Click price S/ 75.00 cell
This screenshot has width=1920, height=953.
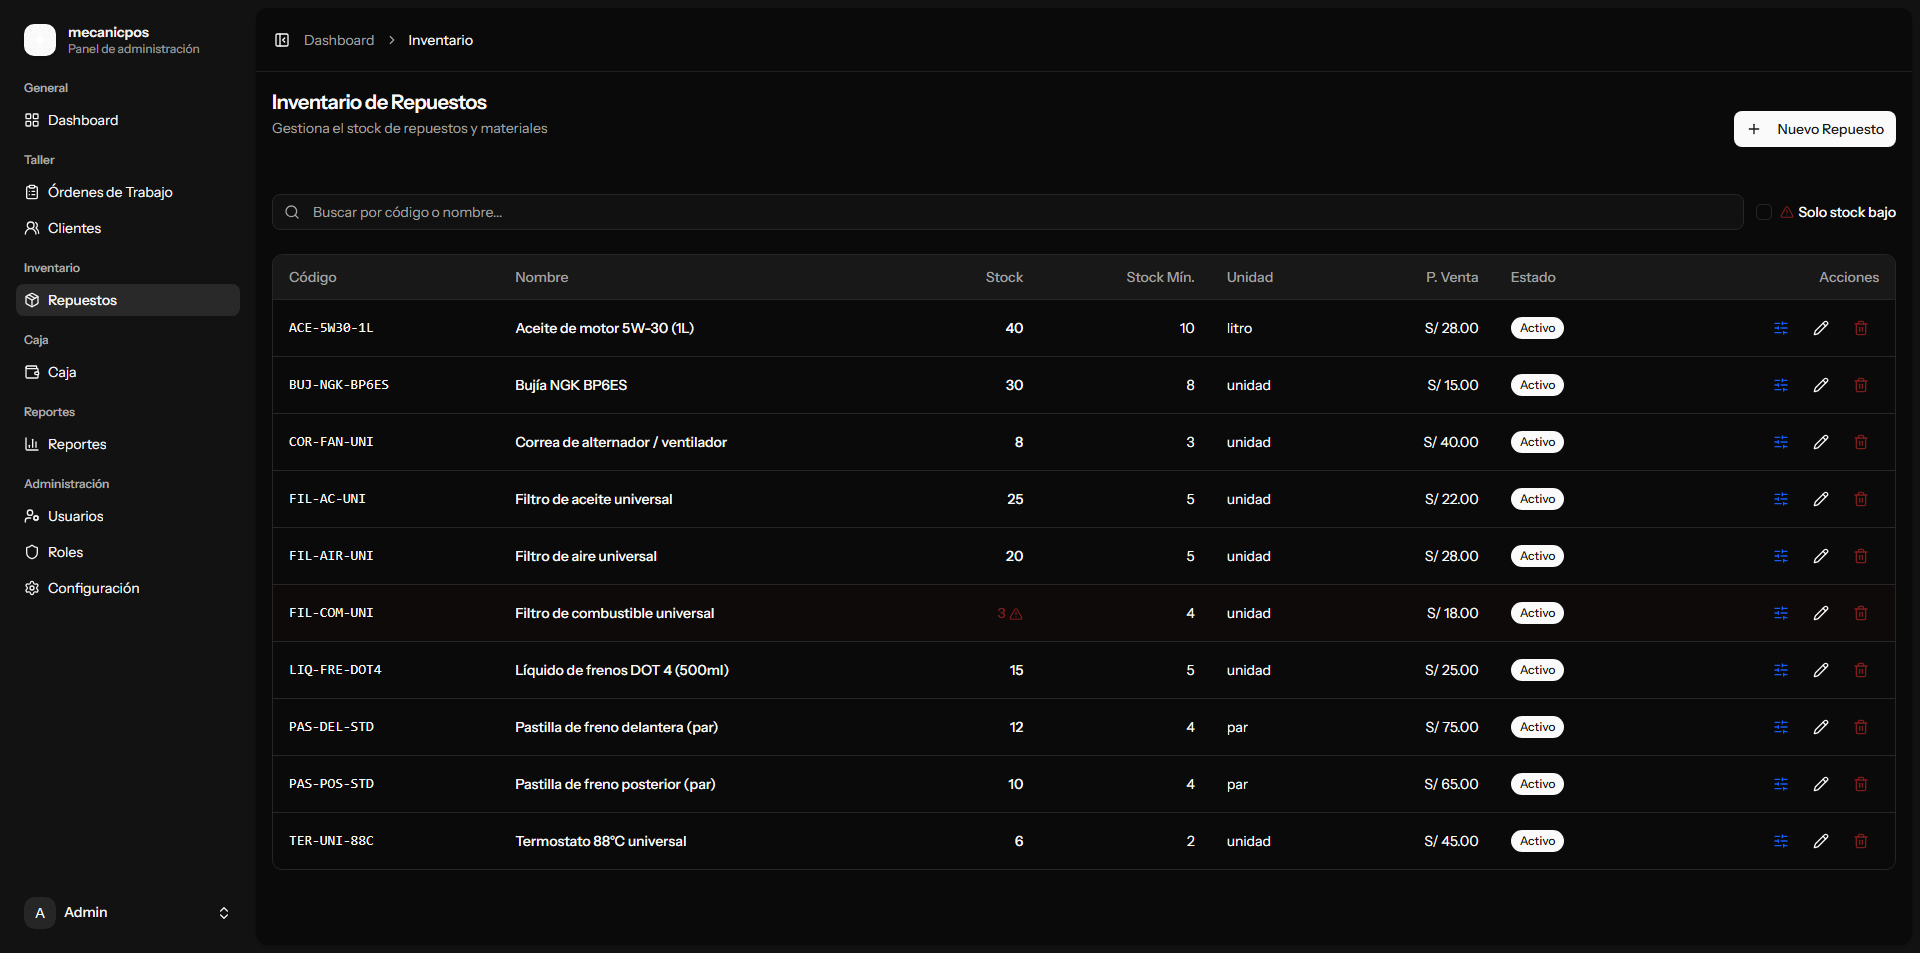[x=1452, y=727]
